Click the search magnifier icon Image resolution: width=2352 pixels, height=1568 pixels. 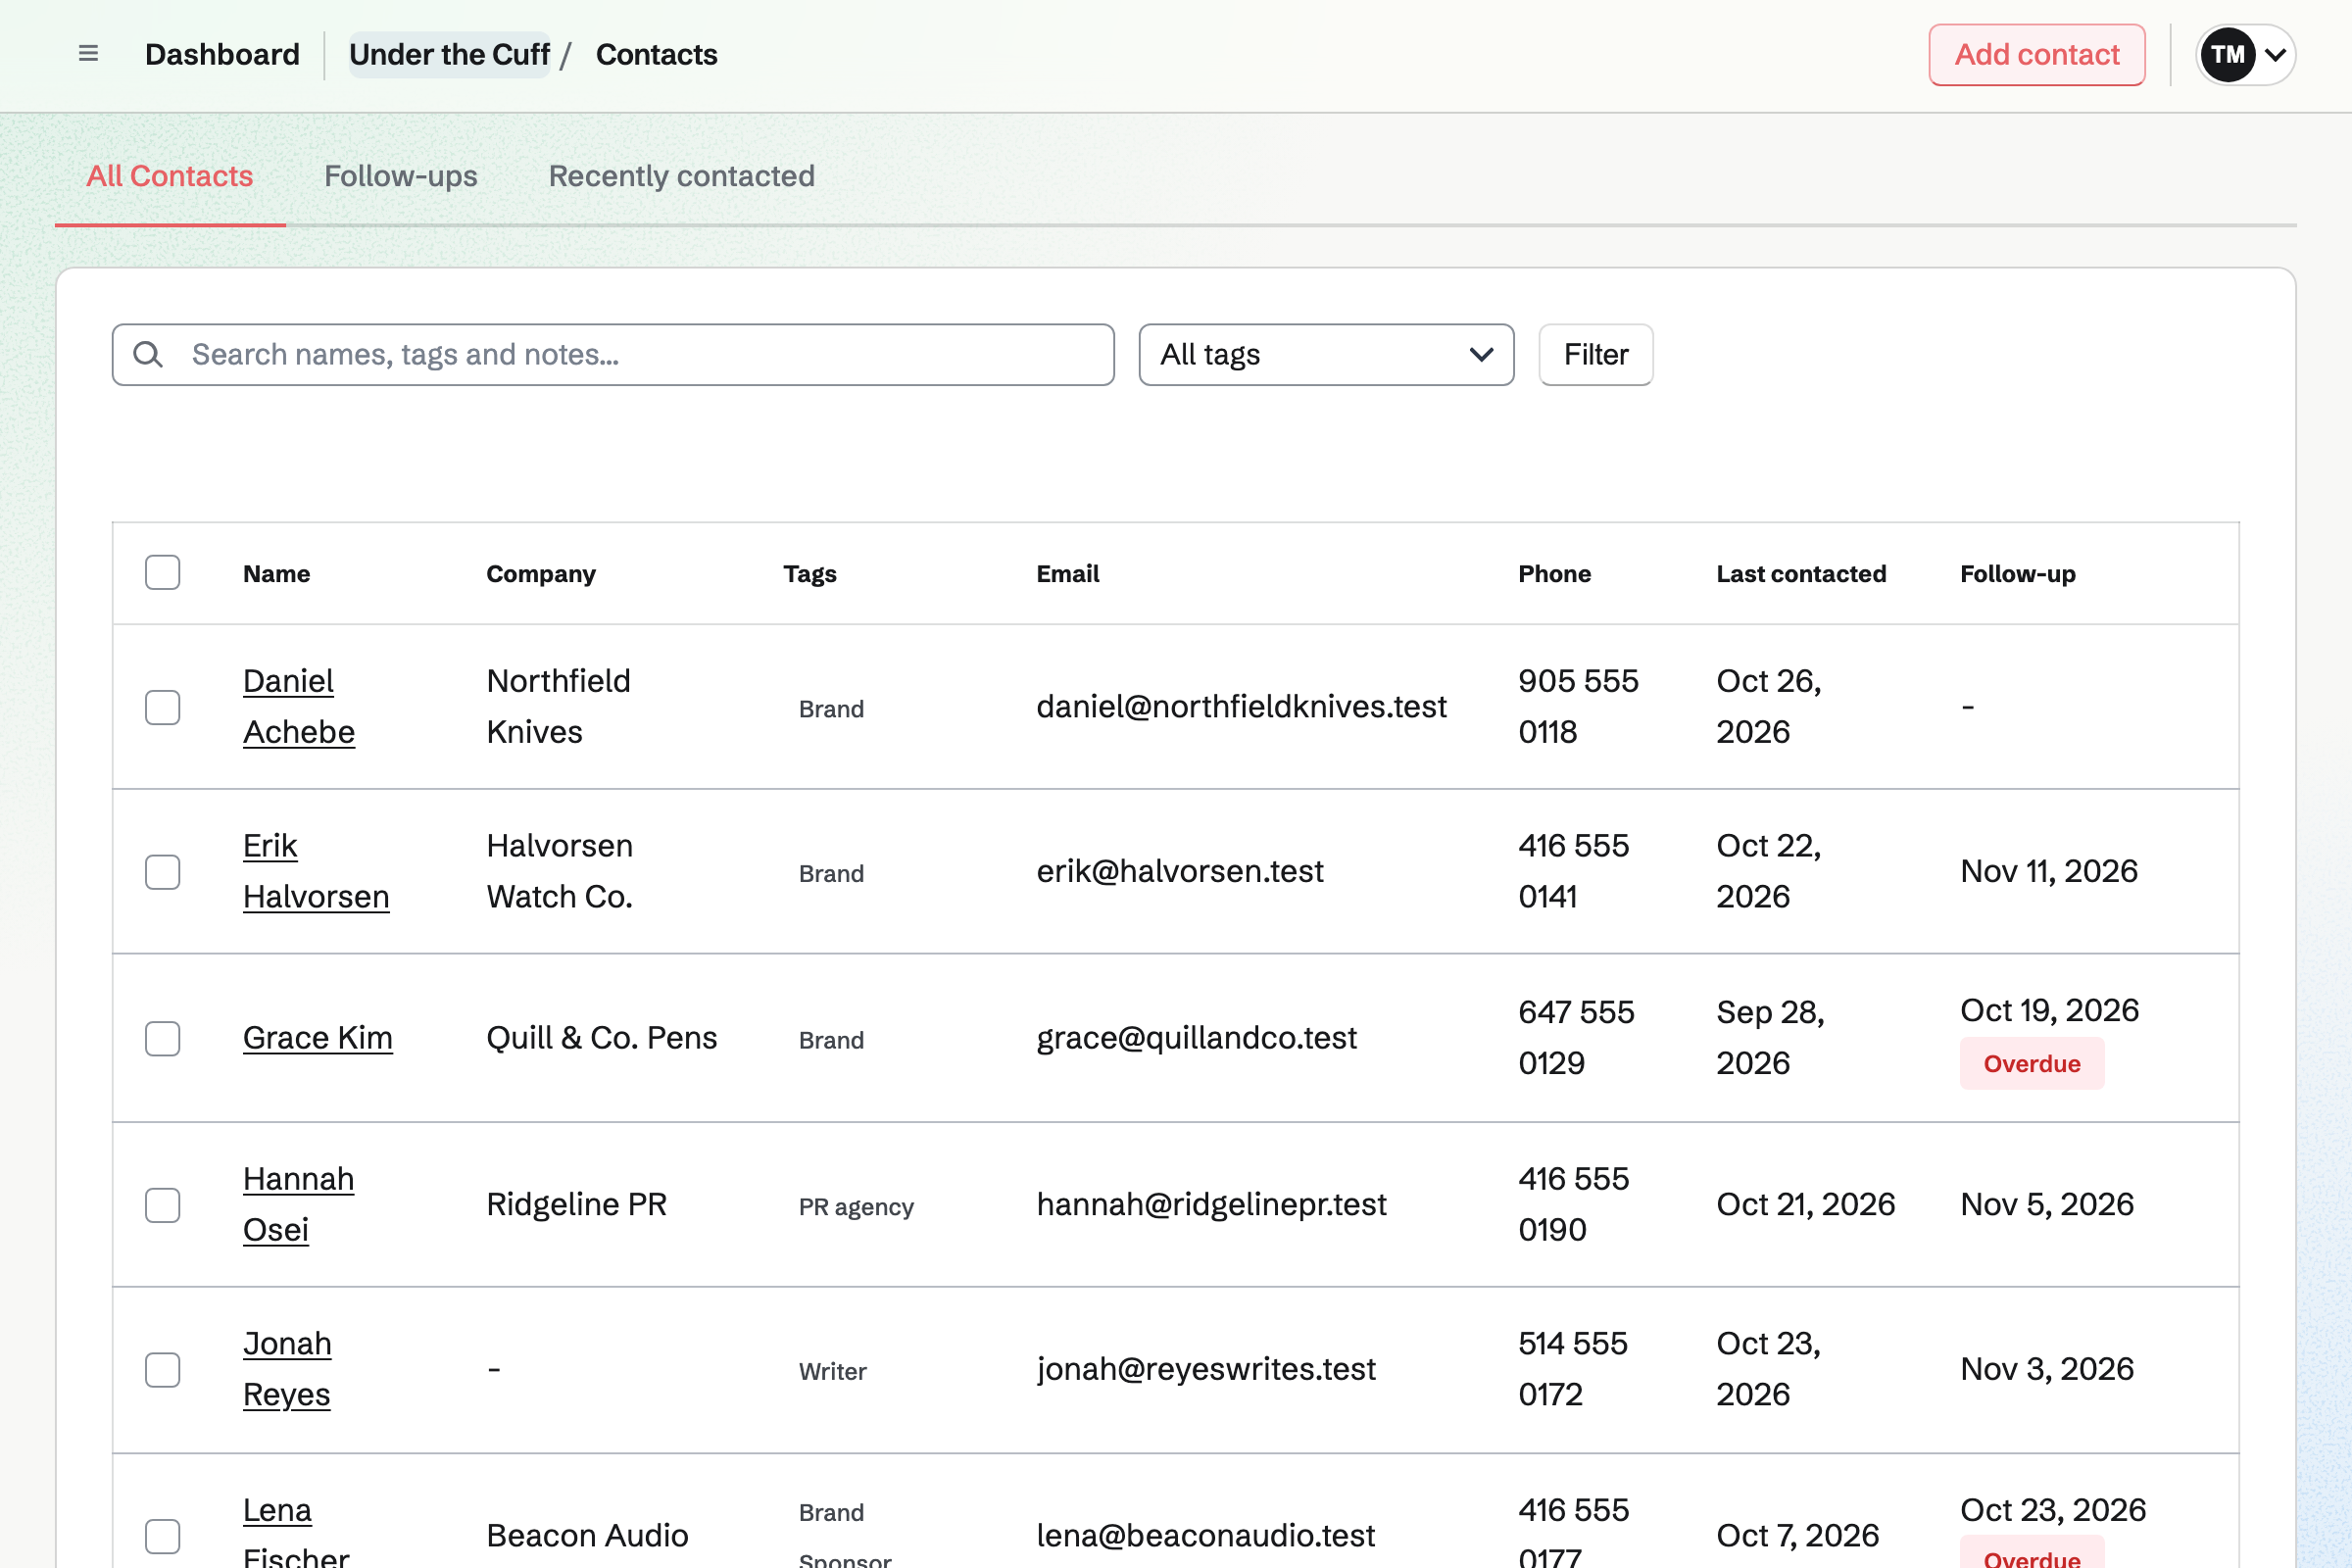pyautogui.click(x=148, y=354)
